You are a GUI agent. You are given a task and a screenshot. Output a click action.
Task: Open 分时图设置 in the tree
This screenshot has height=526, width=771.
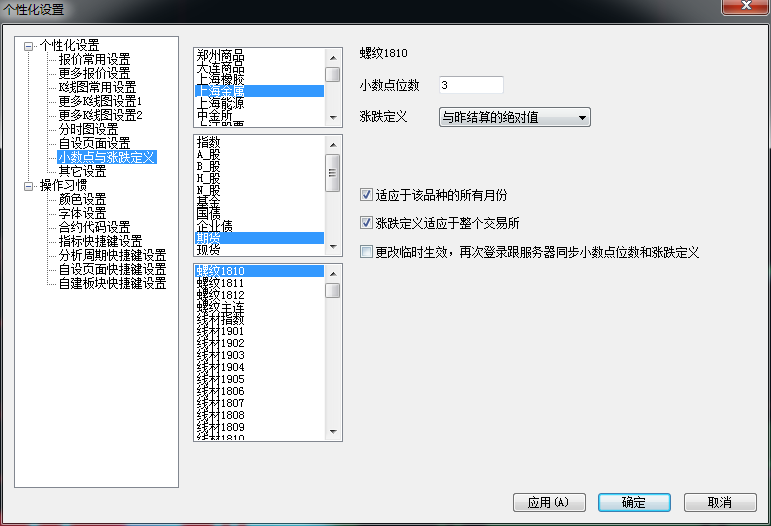click(88, 129)
